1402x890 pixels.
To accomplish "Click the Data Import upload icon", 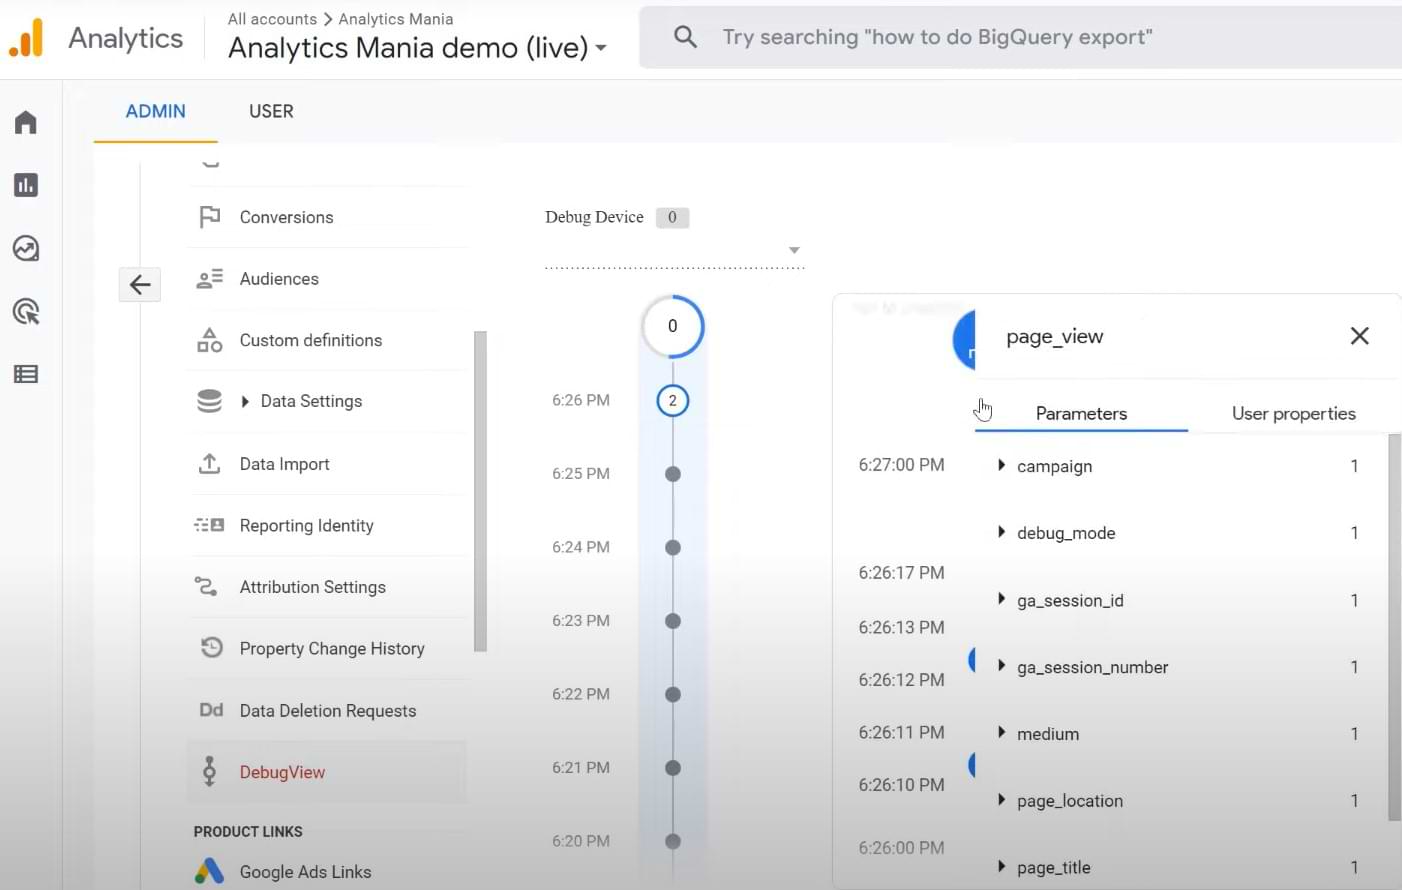I will click(209, 463).
